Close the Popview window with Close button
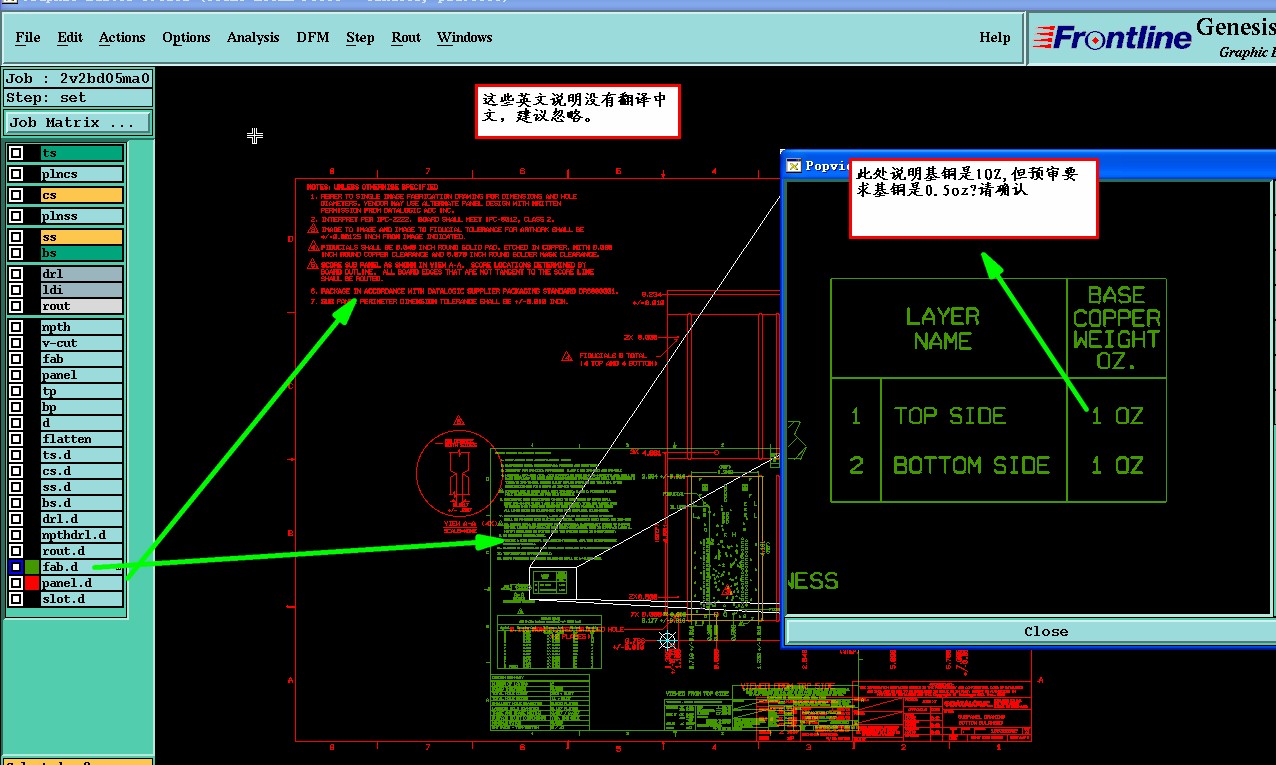The height and width of the screenshot is (765, 1276). pos(1046,631)
